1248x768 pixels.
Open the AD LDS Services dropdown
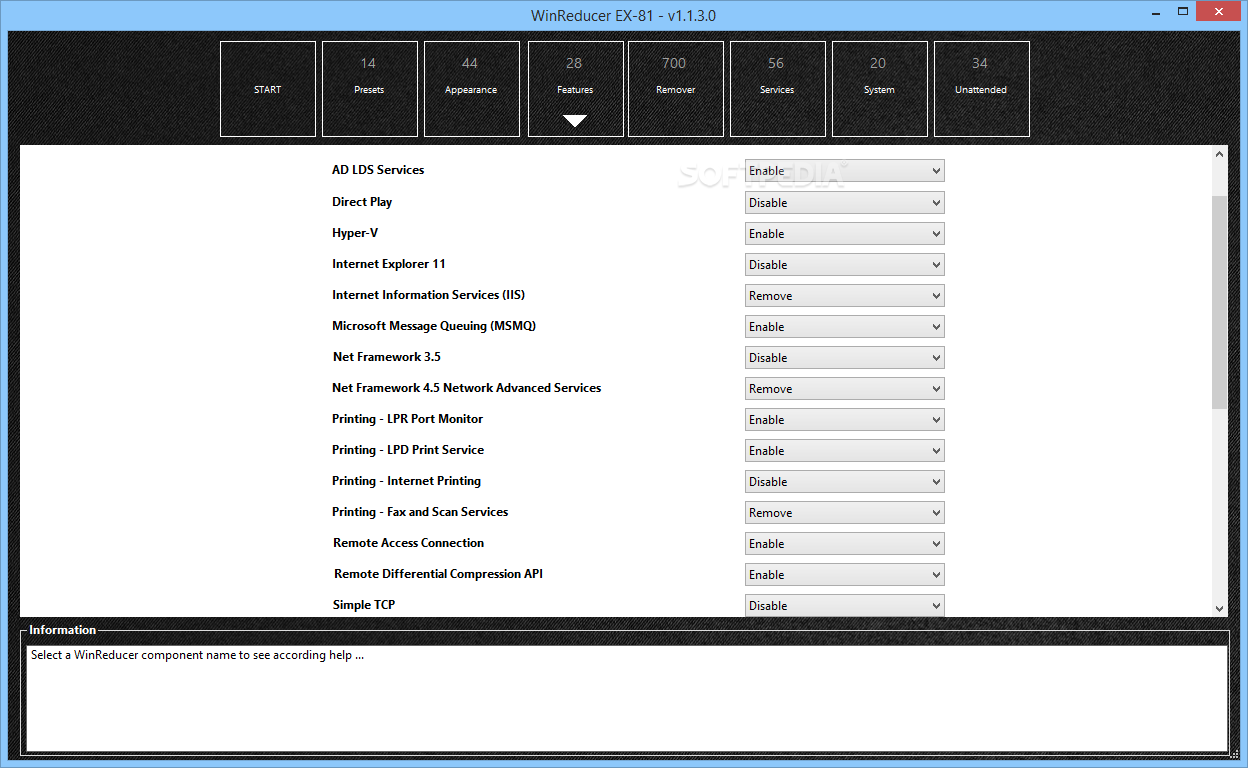845,171
